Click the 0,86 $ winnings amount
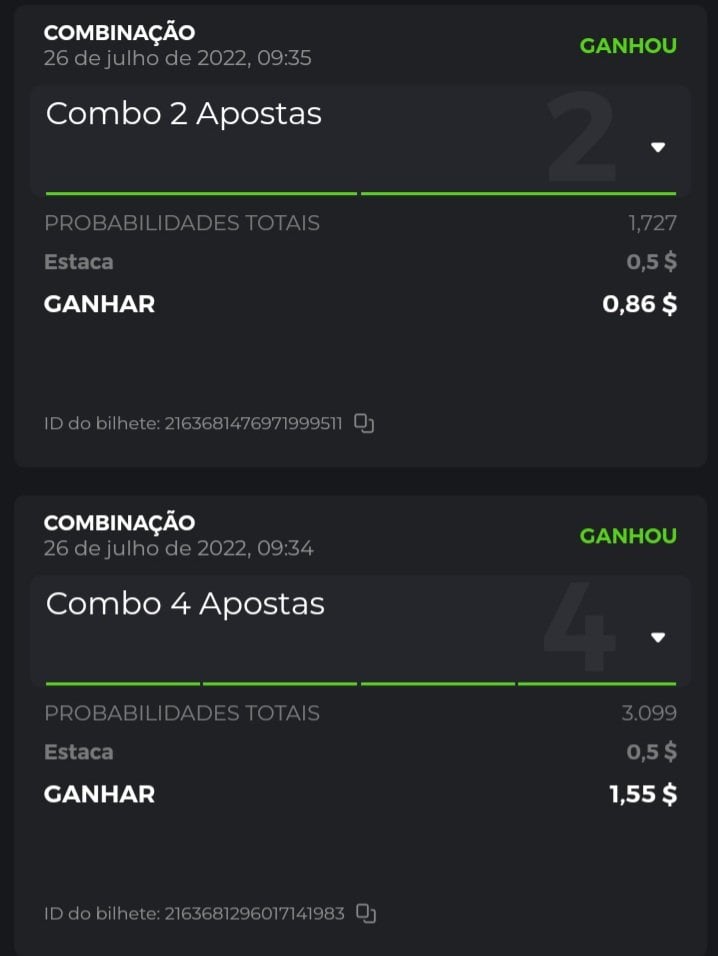718x956 pixels. (639, 304)
